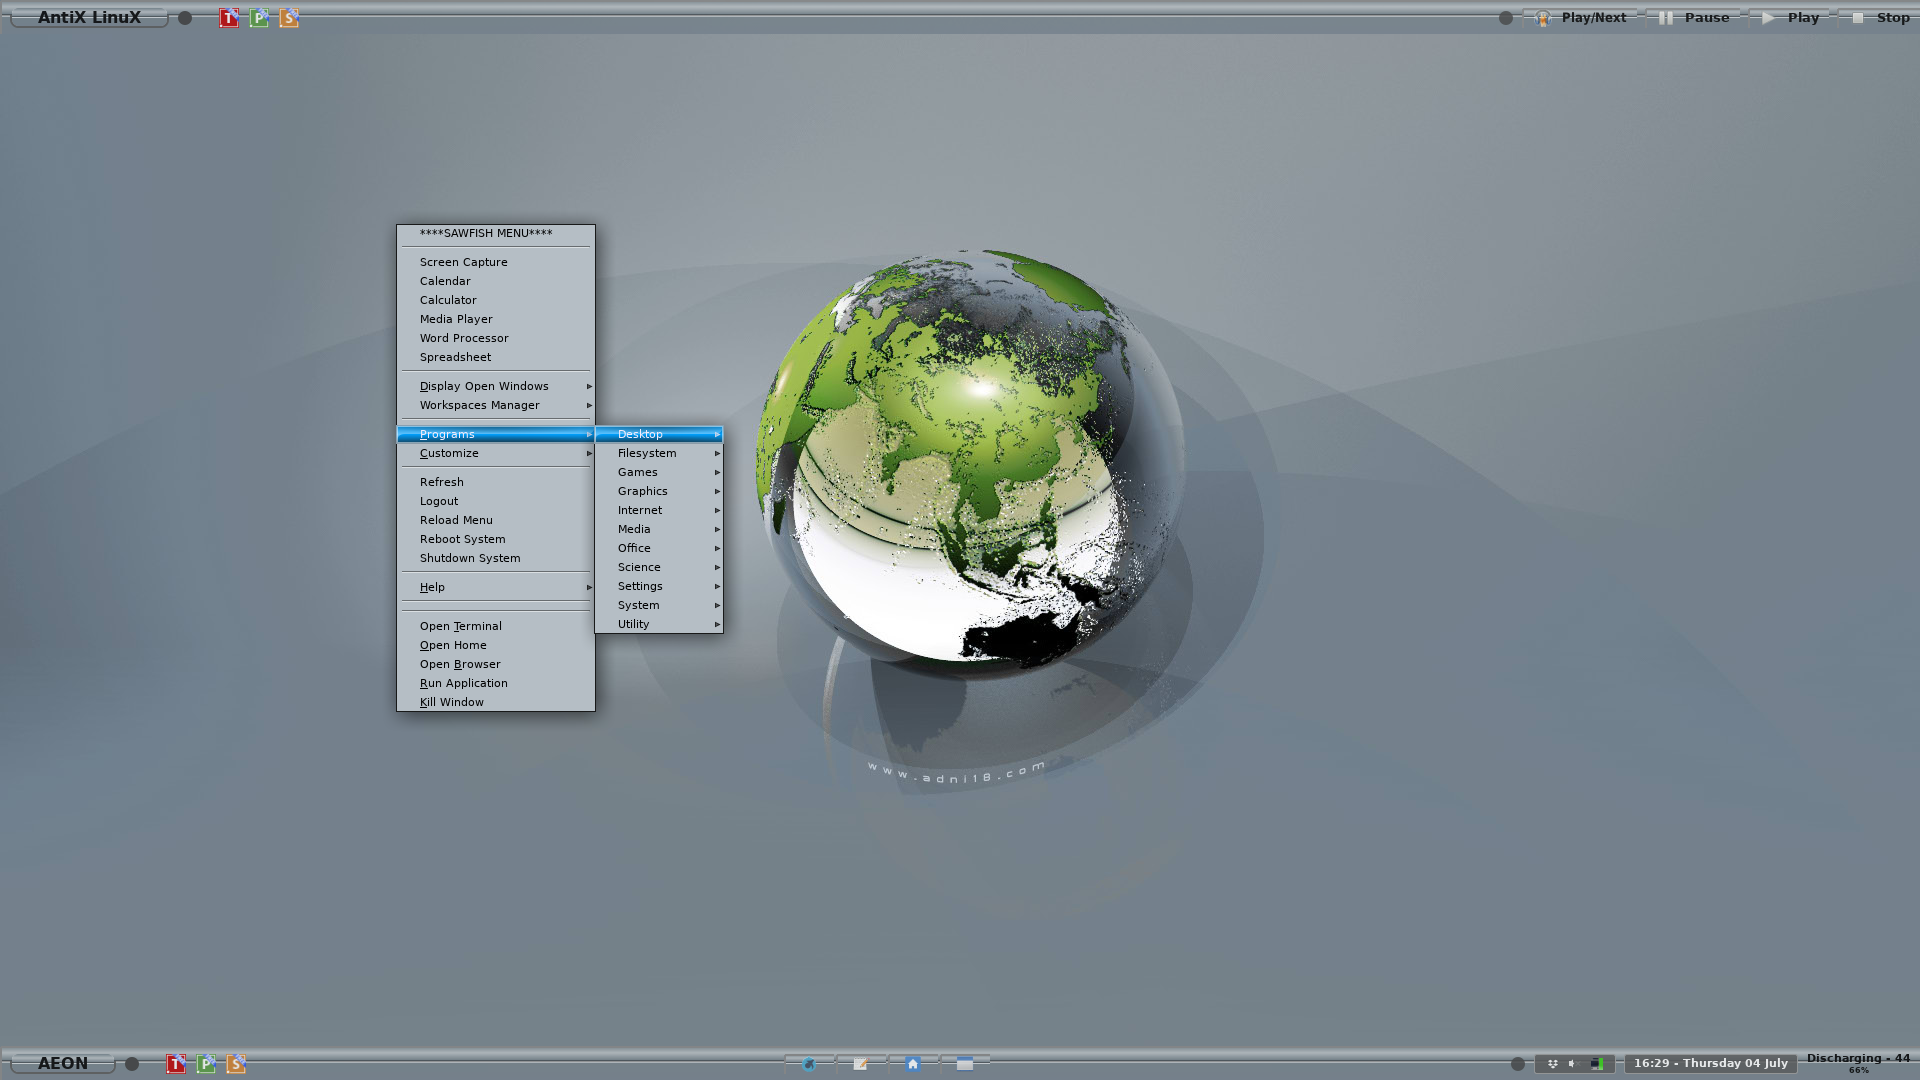Select Calculator from Sawfish menu

tap(496, 300)
